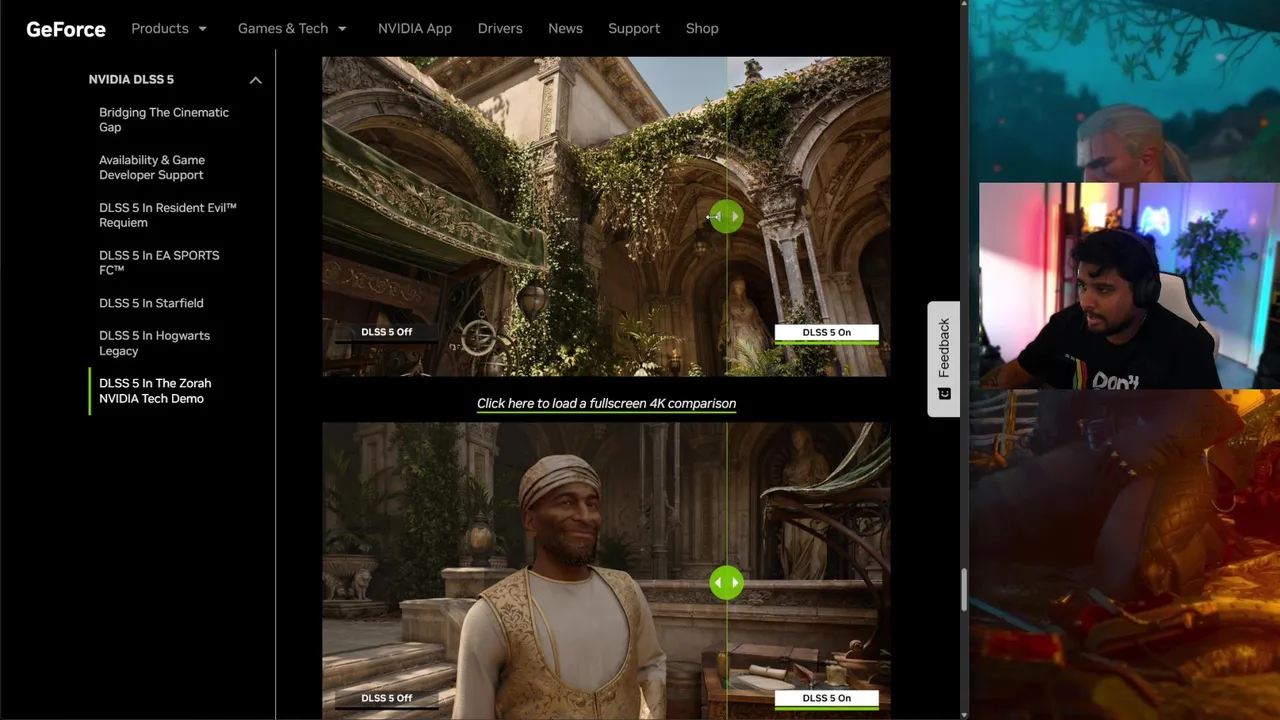Image resolution: width=1280 pixels, height=720 pixels.
Task: Jump to Bridging The Cinematic Gap section
Action: (x=164, y=120)
